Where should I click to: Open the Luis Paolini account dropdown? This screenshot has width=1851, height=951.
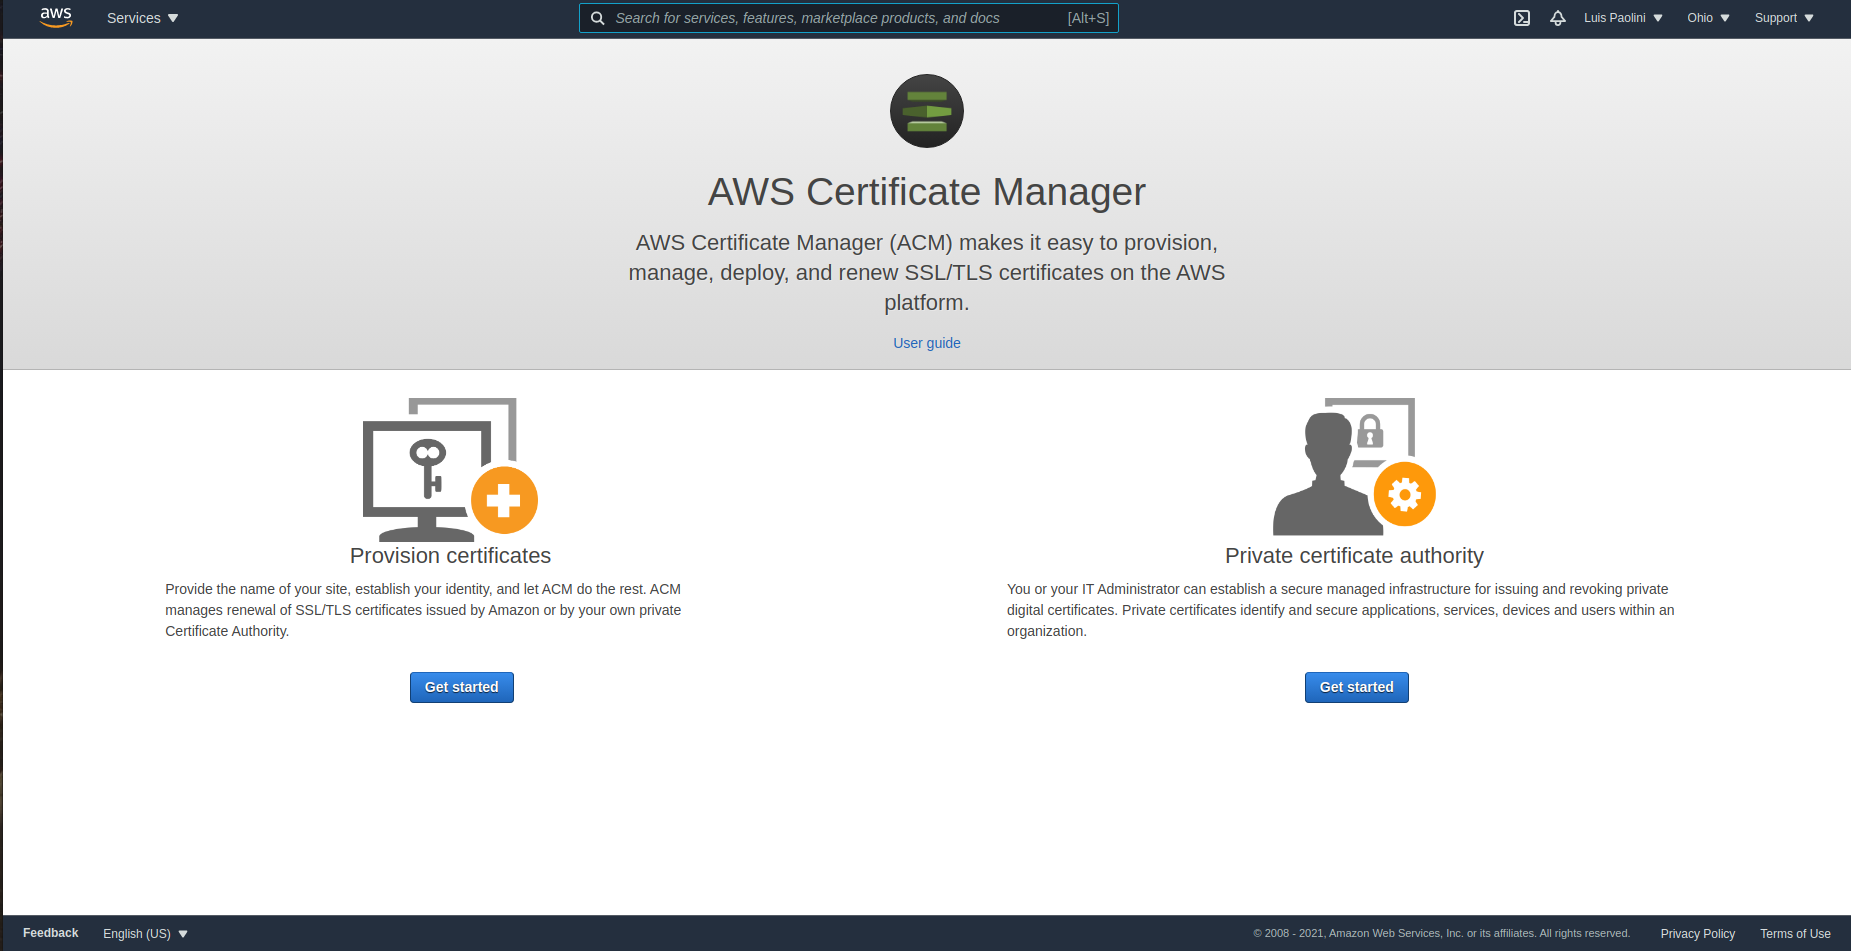point(1623,18)
